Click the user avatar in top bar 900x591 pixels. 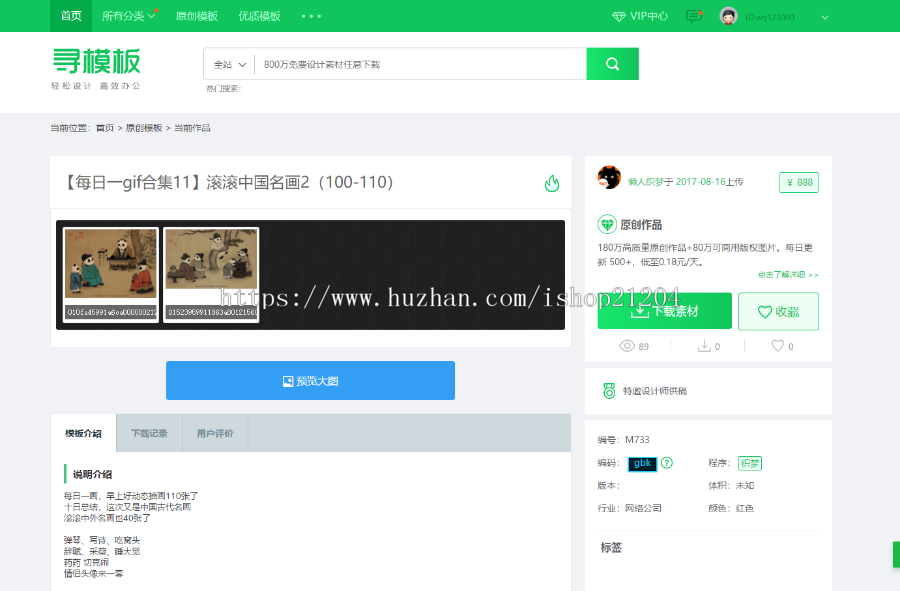(x=728, y=16)
